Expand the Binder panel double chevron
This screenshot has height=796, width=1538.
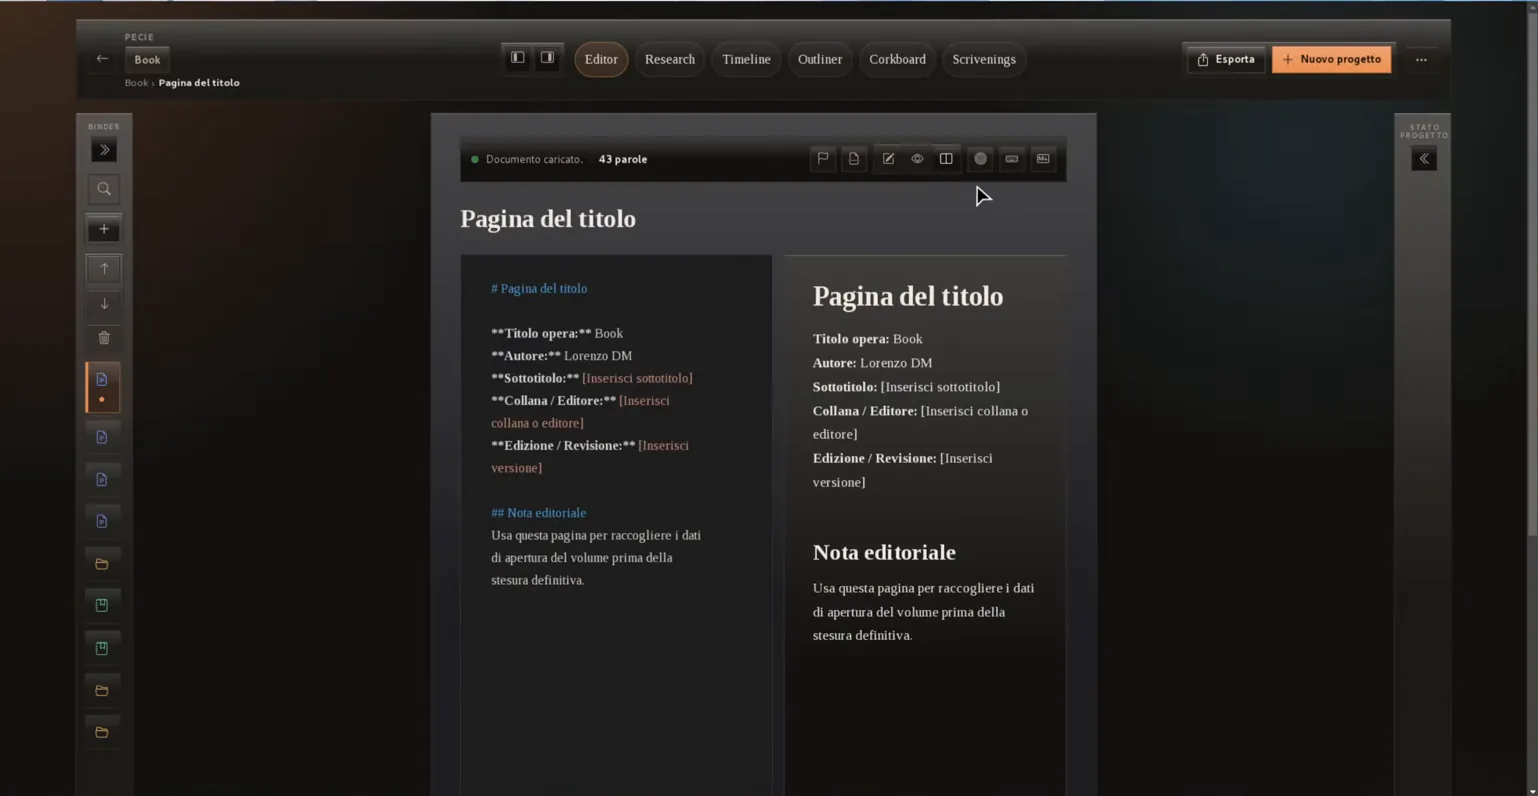point(104,150)
